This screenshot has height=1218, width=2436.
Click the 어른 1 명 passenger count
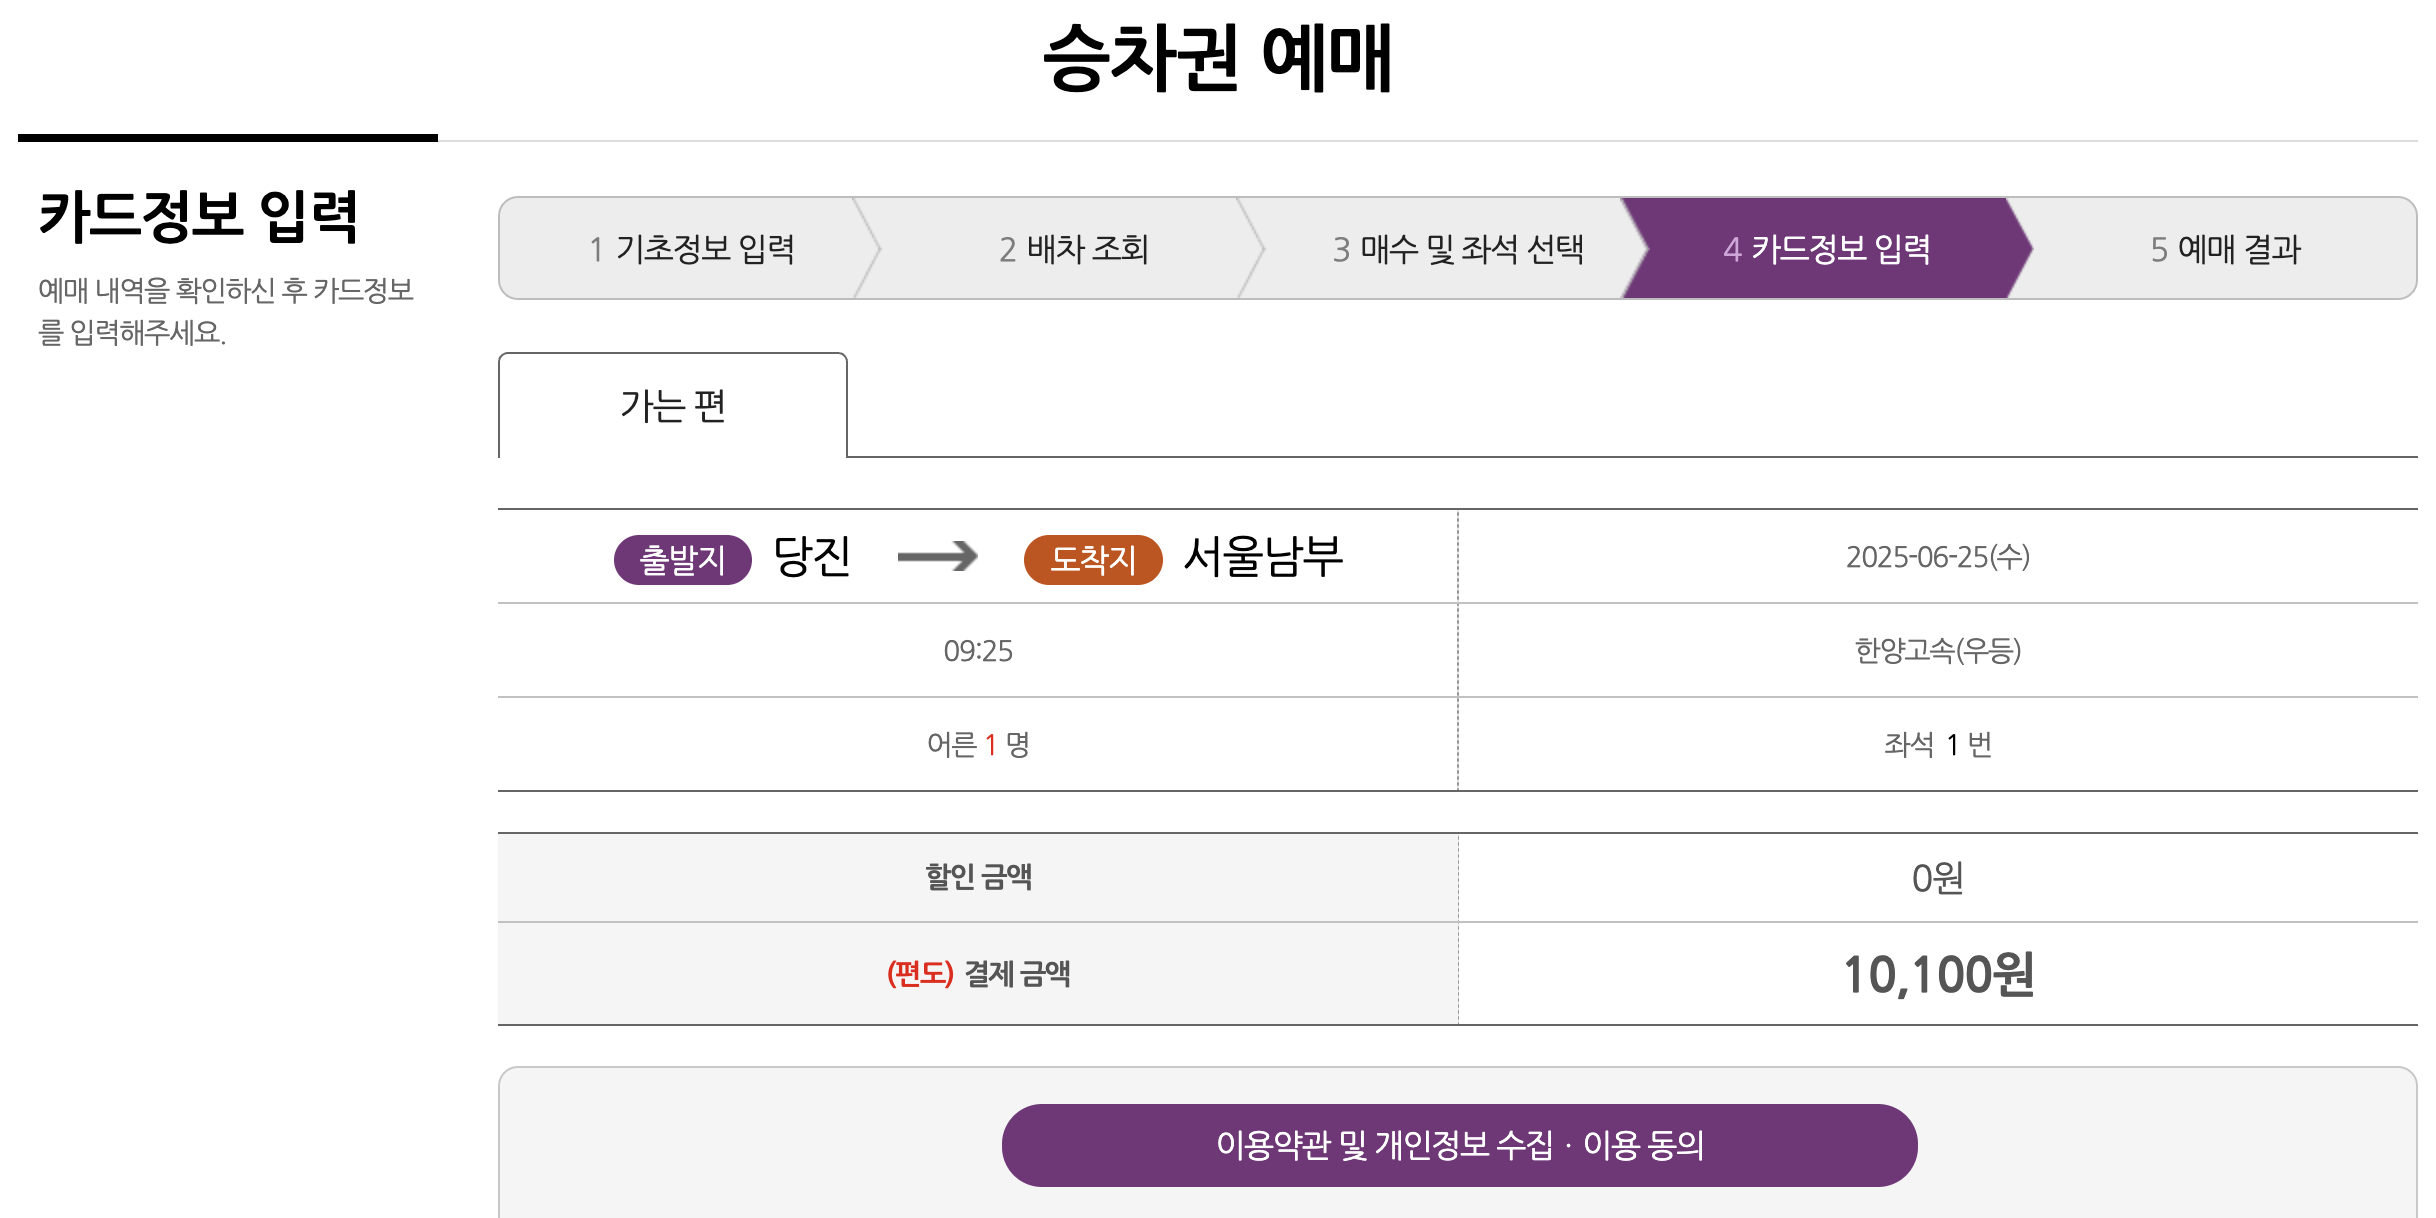(x=978, y=745)
